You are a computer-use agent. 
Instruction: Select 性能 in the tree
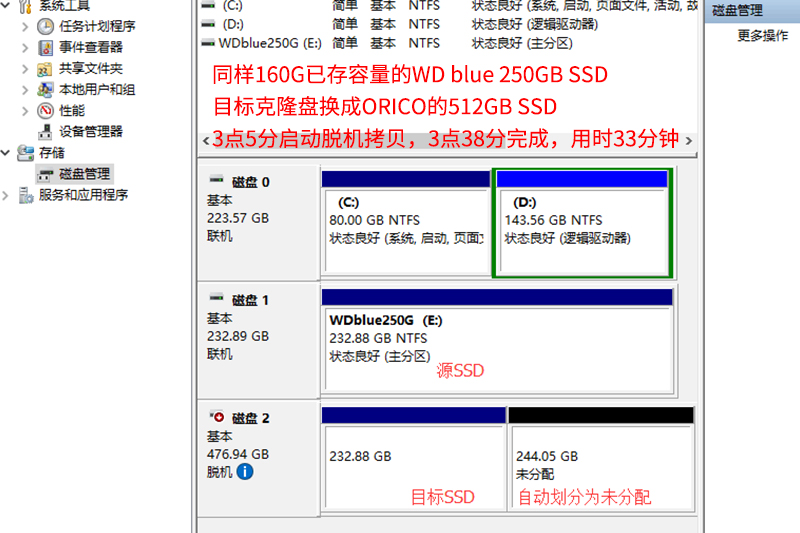coord(72,111)
